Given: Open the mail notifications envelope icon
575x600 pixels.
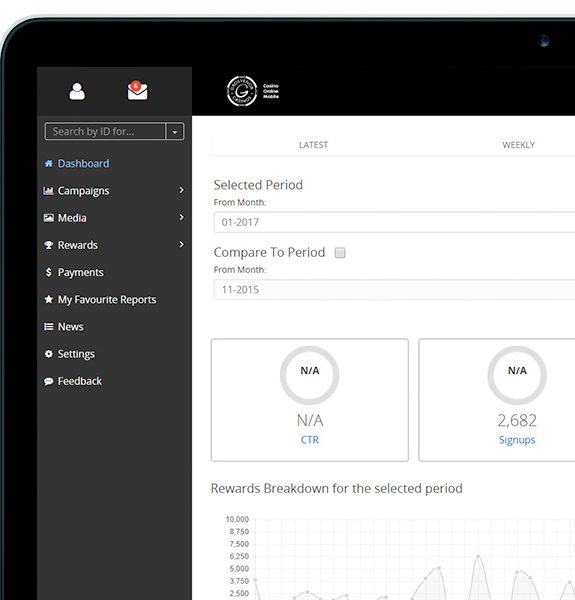Looking at the screenshot, I should (137, 90).
